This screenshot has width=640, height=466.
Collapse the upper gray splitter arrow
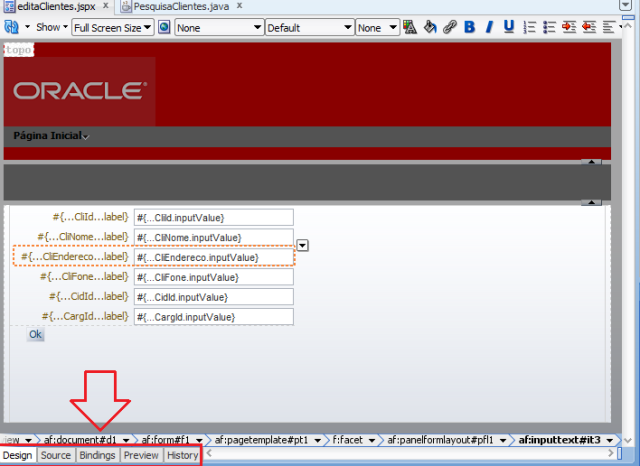pos(591,162)
